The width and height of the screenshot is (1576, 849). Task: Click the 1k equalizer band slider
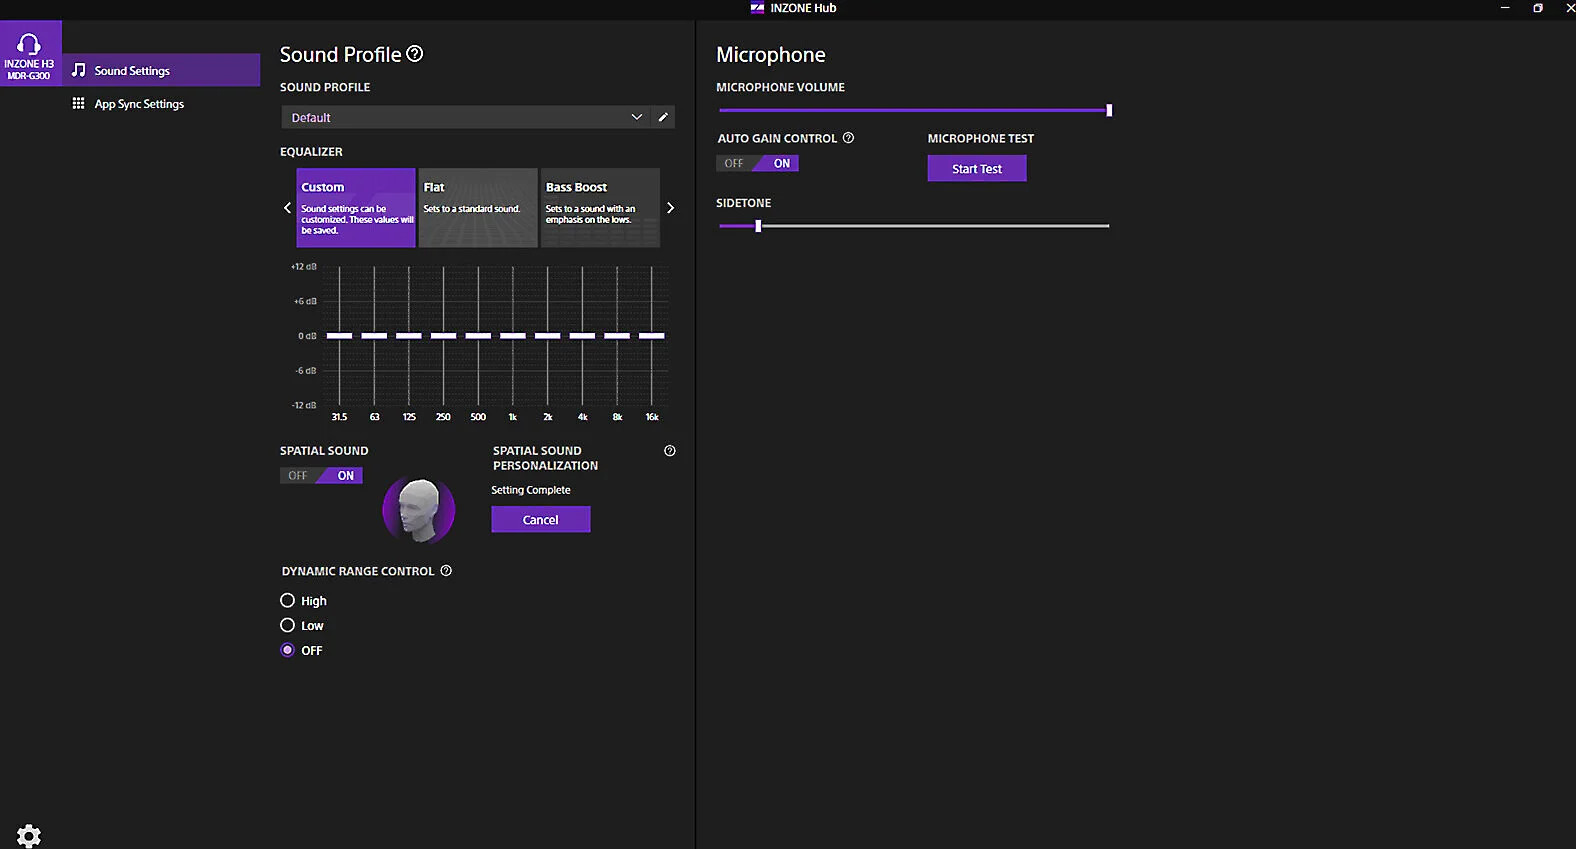coord(513,336)
